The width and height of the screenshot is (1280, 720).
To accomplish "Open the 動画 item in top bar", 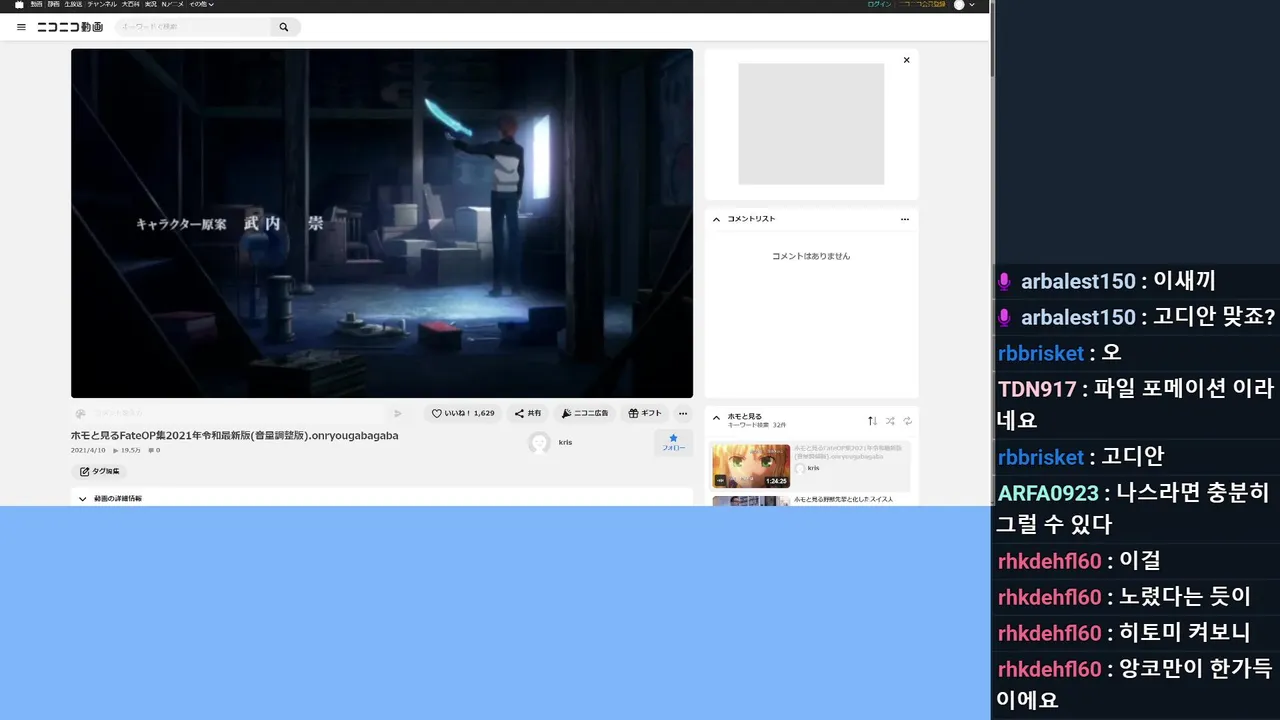I will (x=36, y=5).
